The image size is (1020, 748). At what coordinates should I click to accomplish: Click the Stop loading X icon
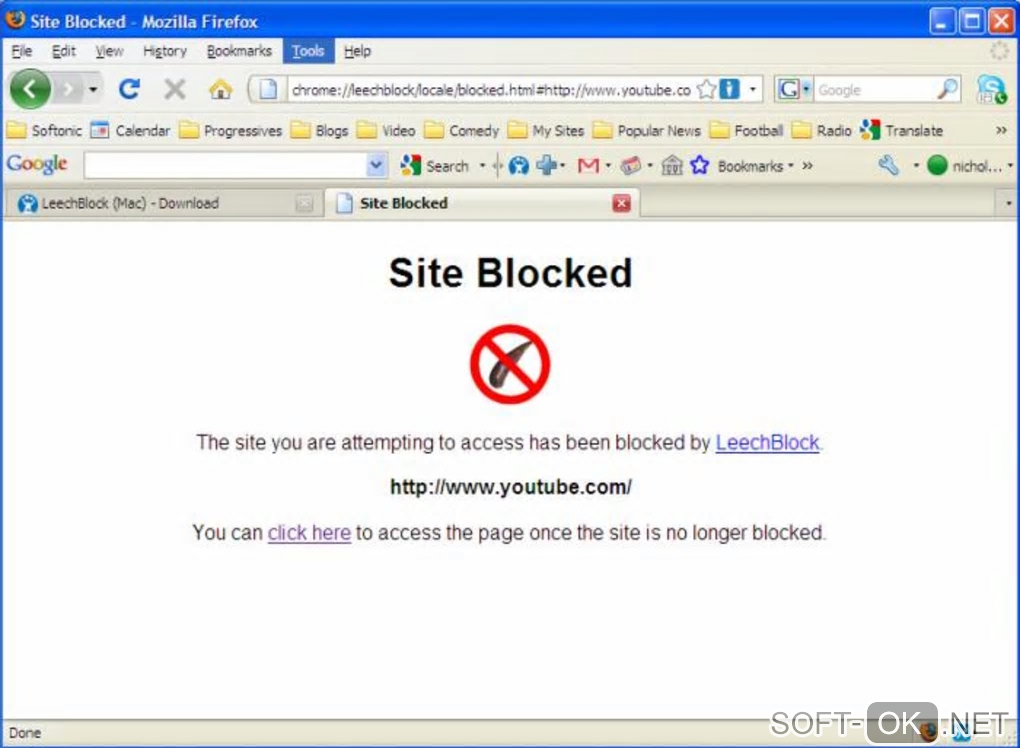click(x=174, y=89)
